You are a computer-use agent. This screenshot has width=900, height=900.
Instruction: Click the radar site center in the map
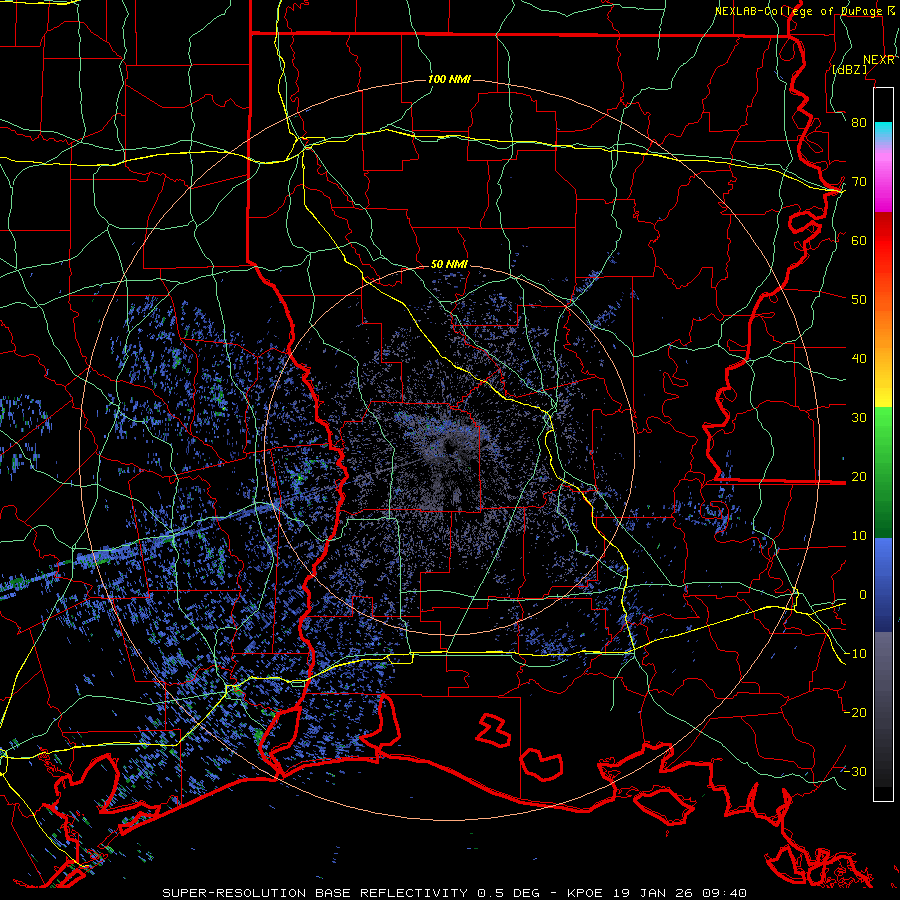point(449,449)
